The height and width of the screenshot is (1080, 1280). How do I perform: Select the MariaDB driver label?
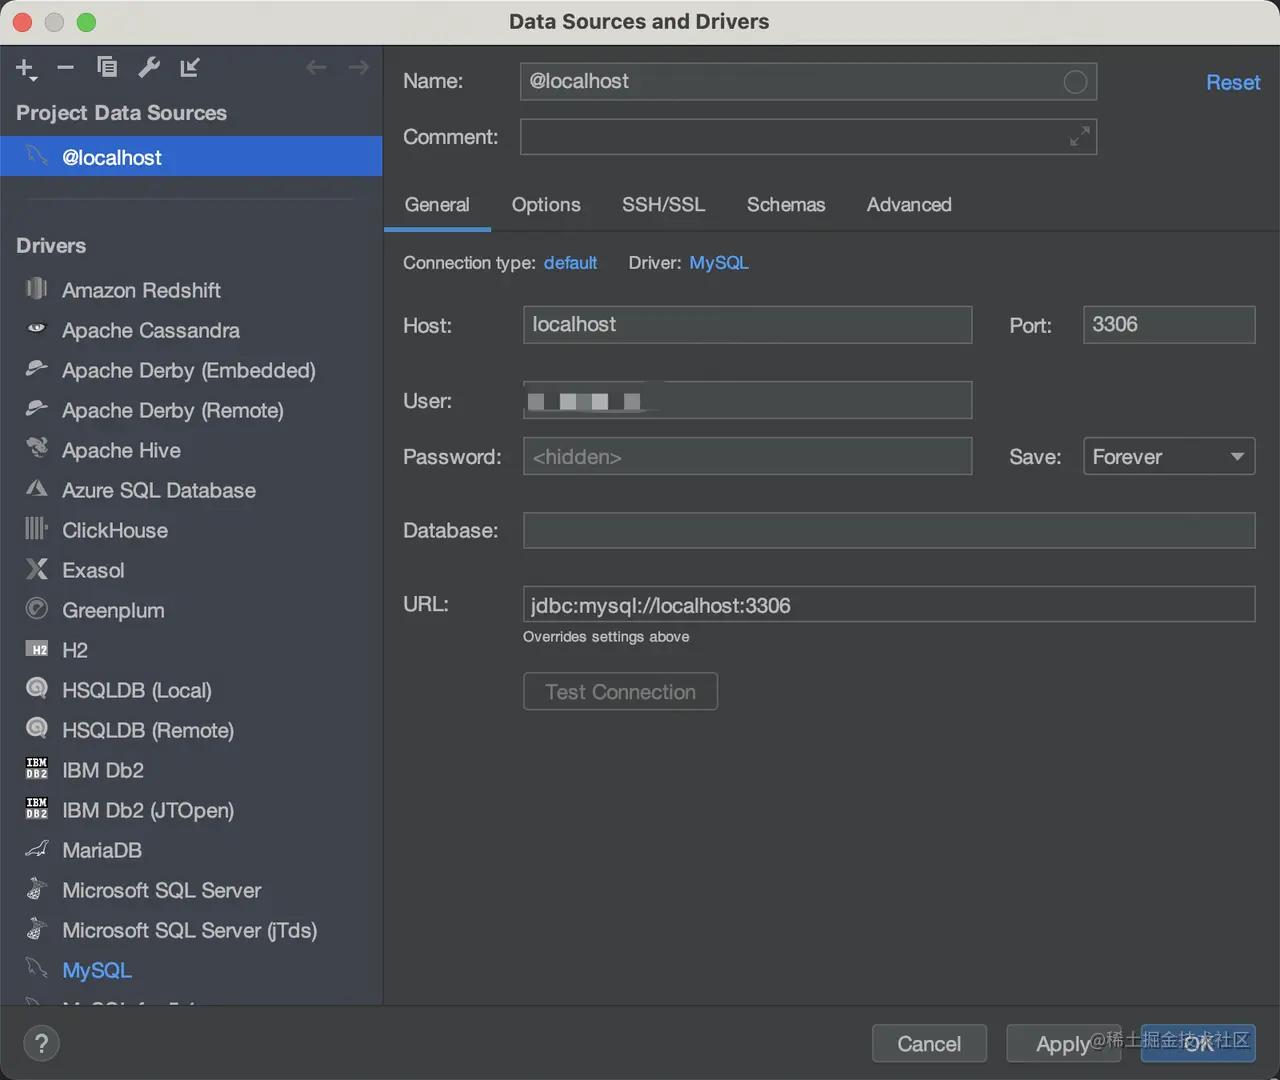pyautogui.click(x=102, y=851)
